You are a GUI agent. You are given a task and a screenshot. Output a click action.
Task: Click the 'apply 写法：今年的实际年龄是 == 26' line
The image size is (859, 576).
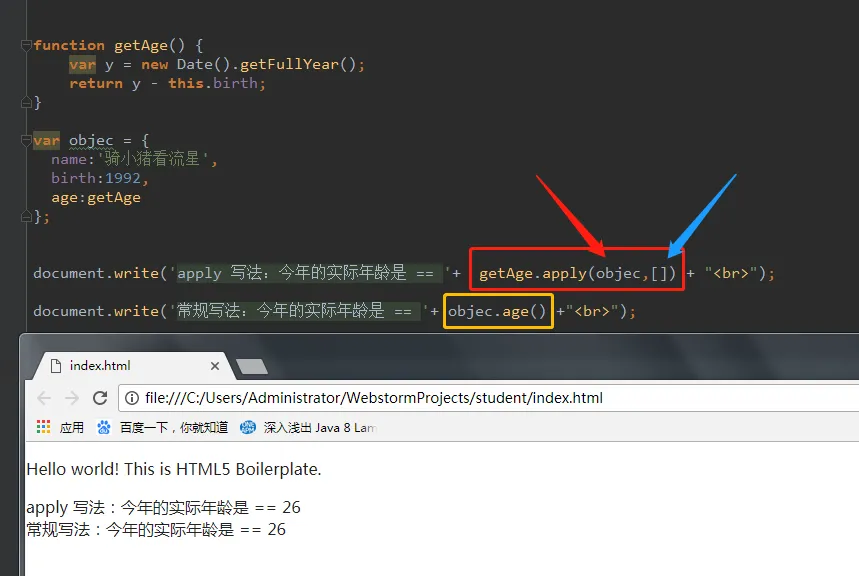click(163, 507)
